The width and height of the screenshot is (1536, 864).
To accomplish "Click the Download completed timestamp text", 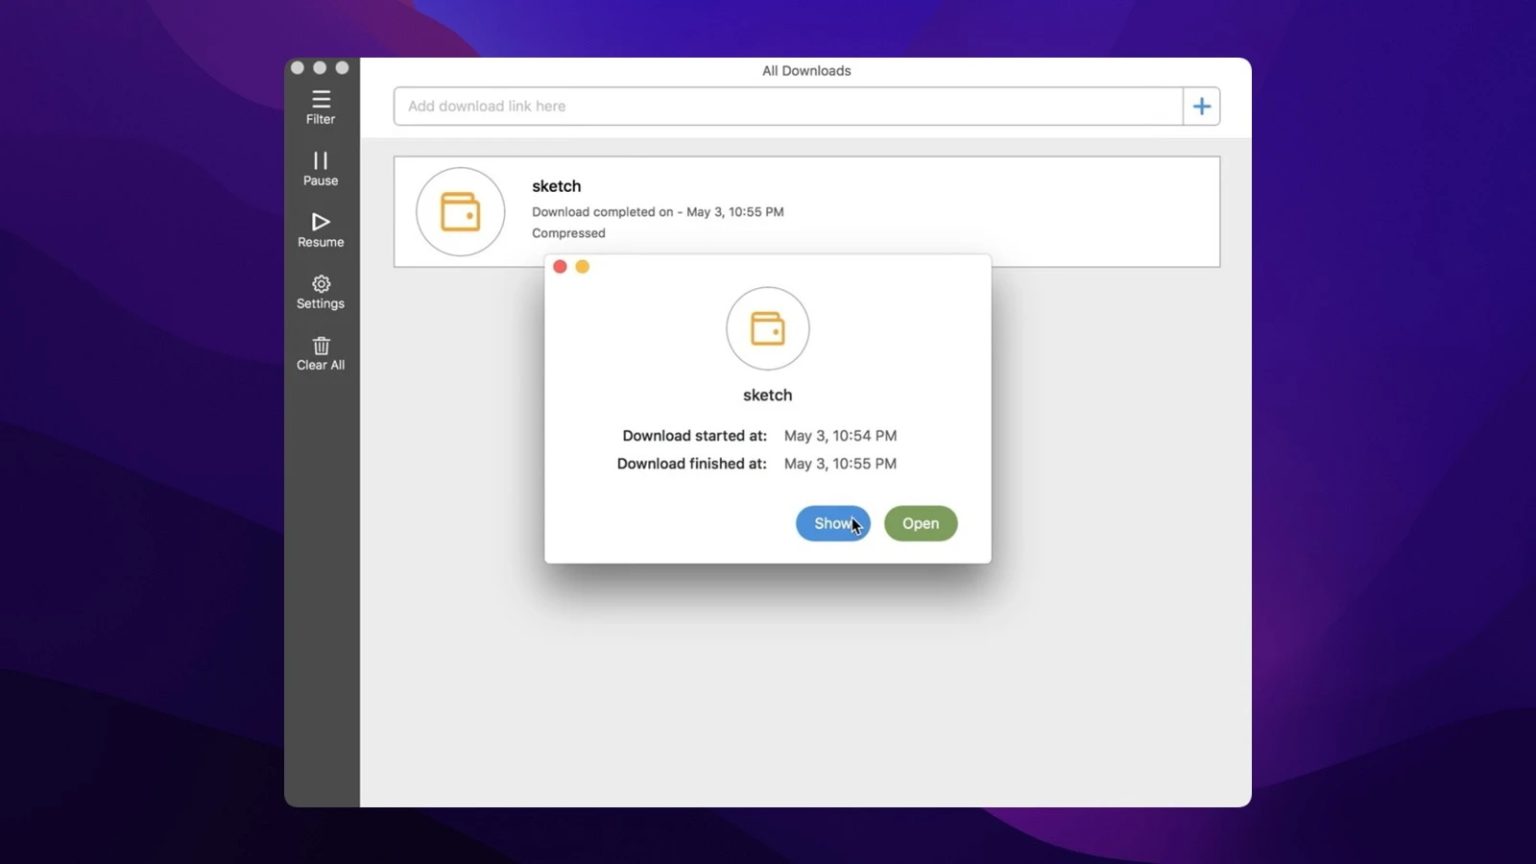I will coord(657,211).
